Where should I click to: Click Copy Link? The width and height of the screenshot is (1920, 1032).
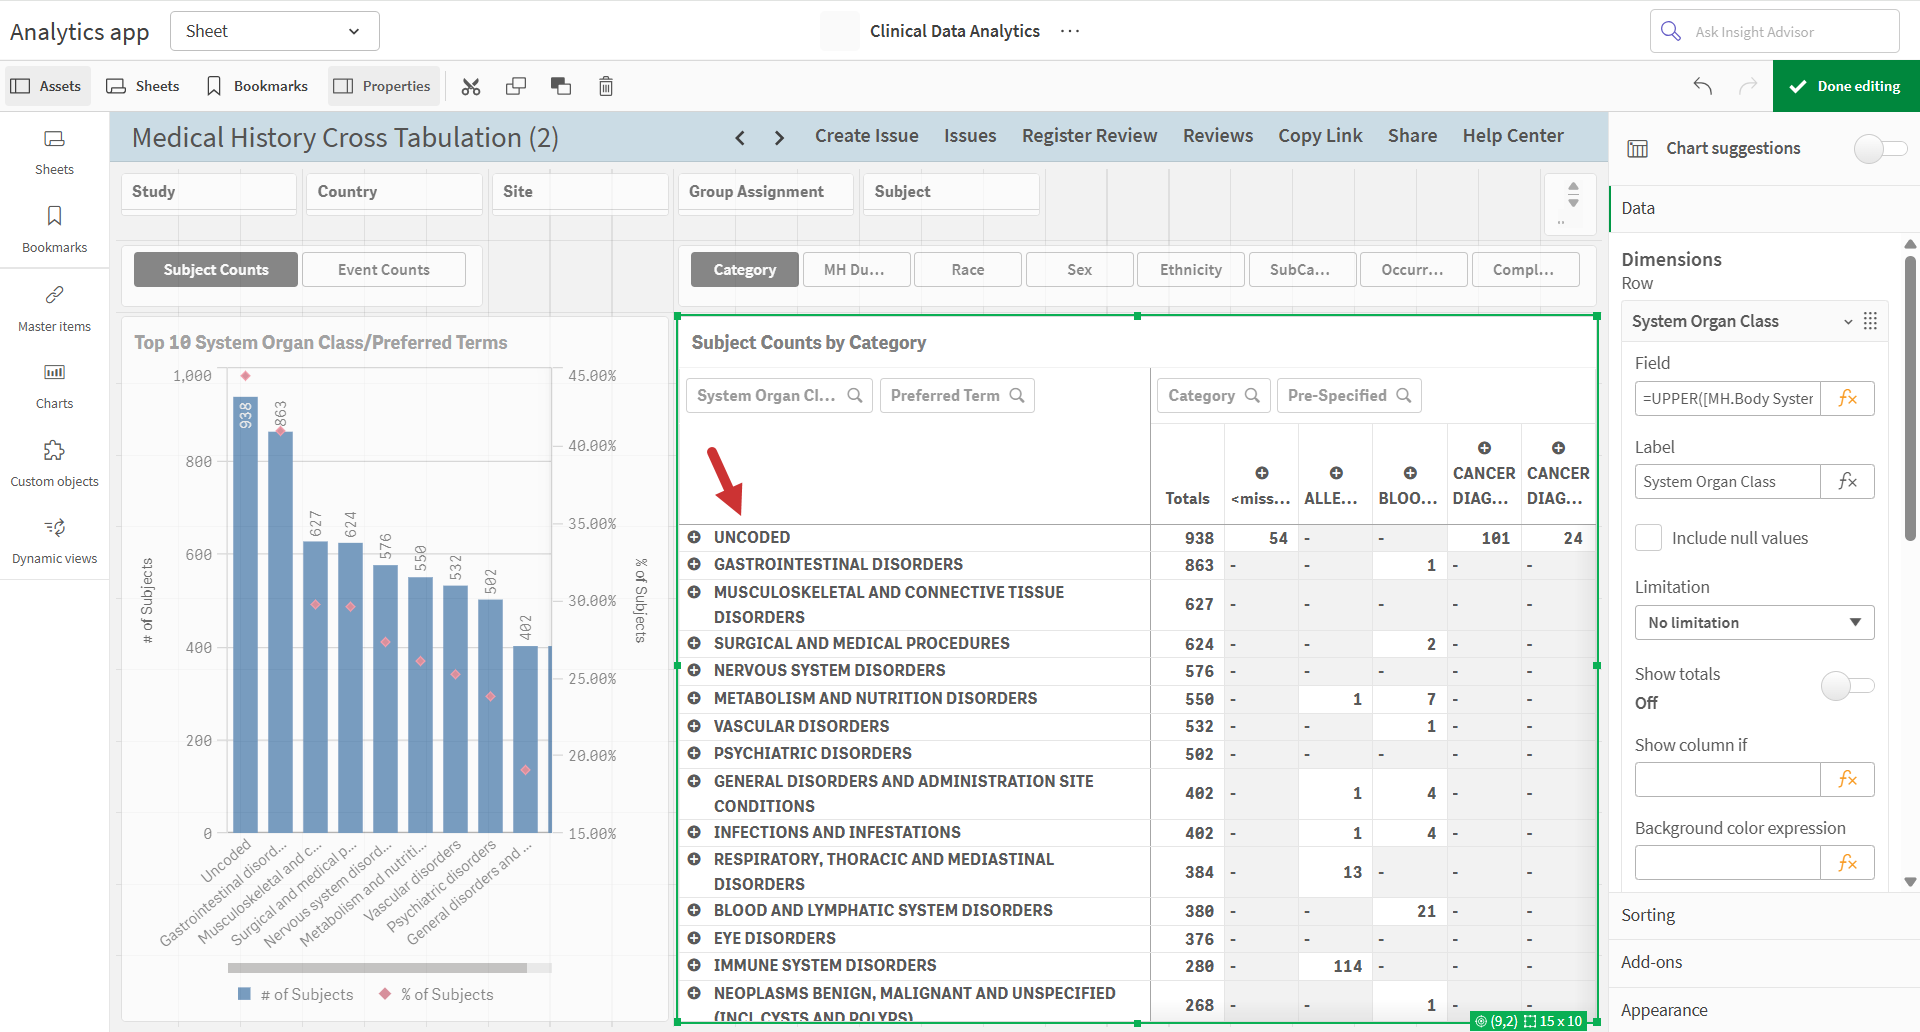pos(1320,136)
